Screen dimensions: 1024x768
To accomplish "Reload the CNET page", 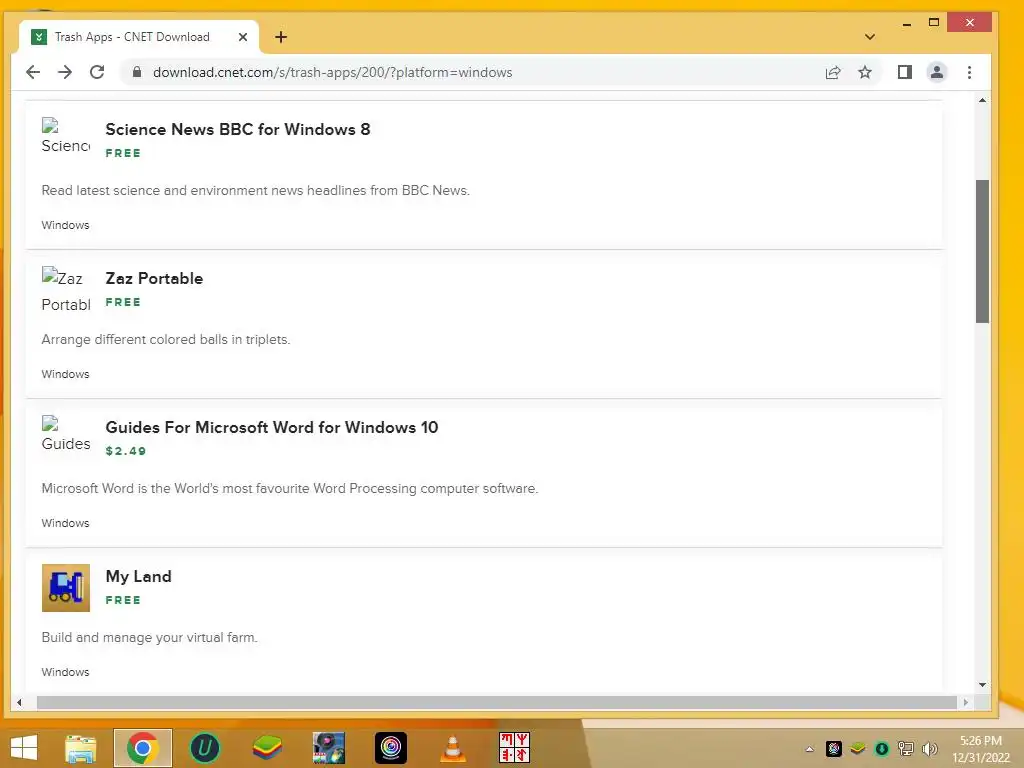I will click(x=97, y=72).
